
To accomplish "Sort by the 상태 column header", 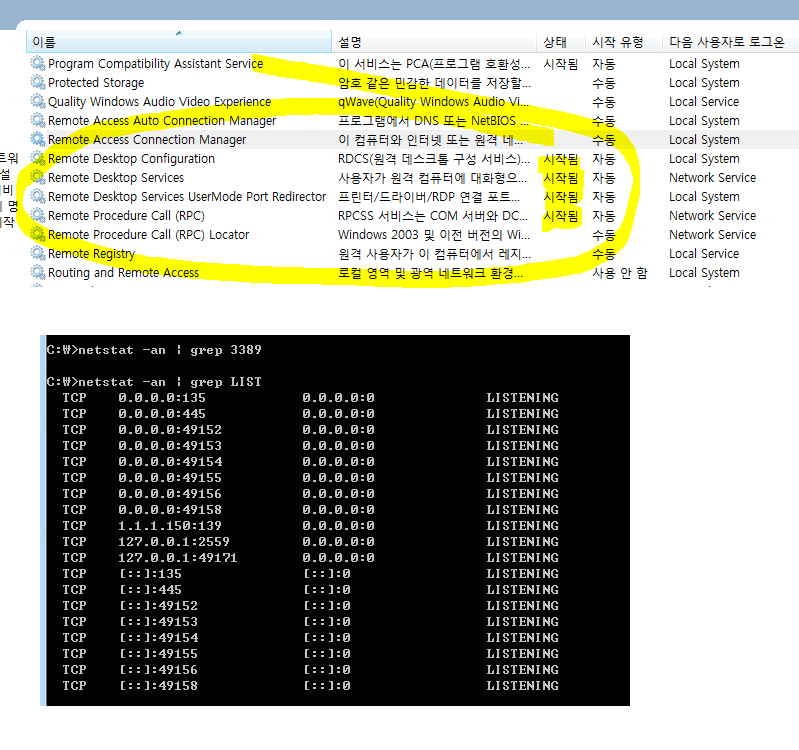I will point(562,42).
